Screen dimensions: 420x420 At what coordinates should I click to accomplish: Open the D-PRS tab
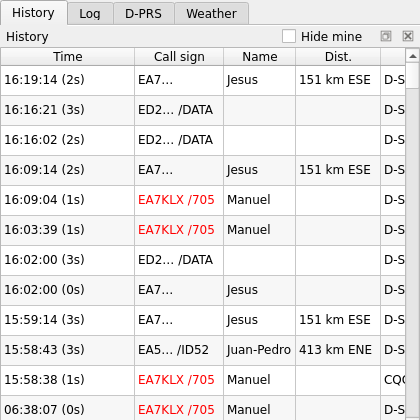pos(144,14)
